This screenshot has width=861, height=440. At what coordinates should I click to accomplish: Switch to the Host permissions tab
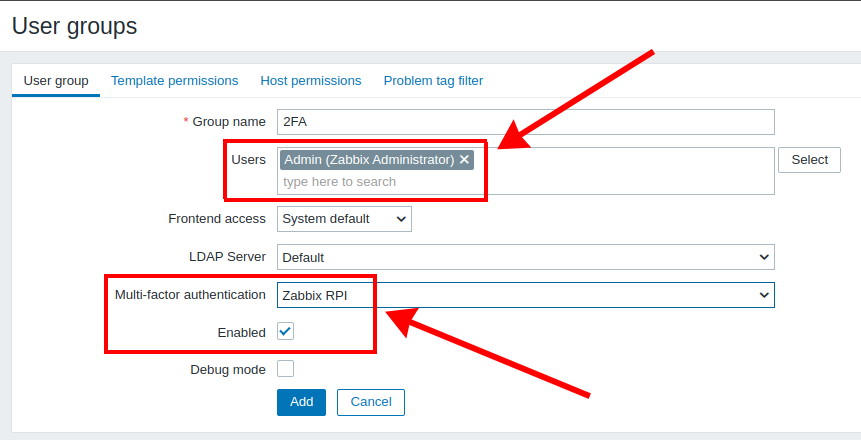point(311,81)
